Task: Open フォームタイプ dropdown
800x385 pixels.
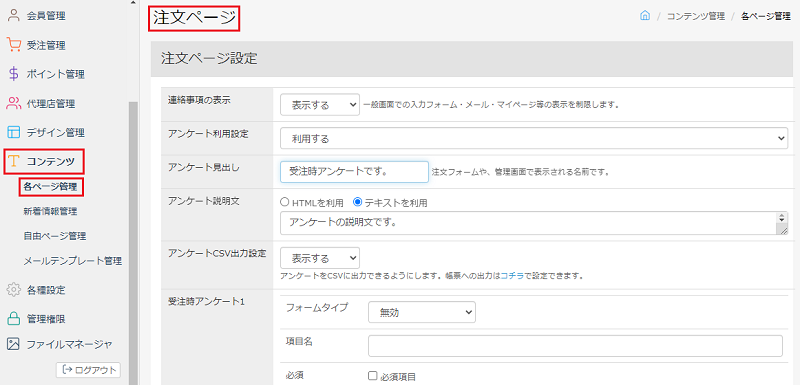Action: click(x=422, y=312)
